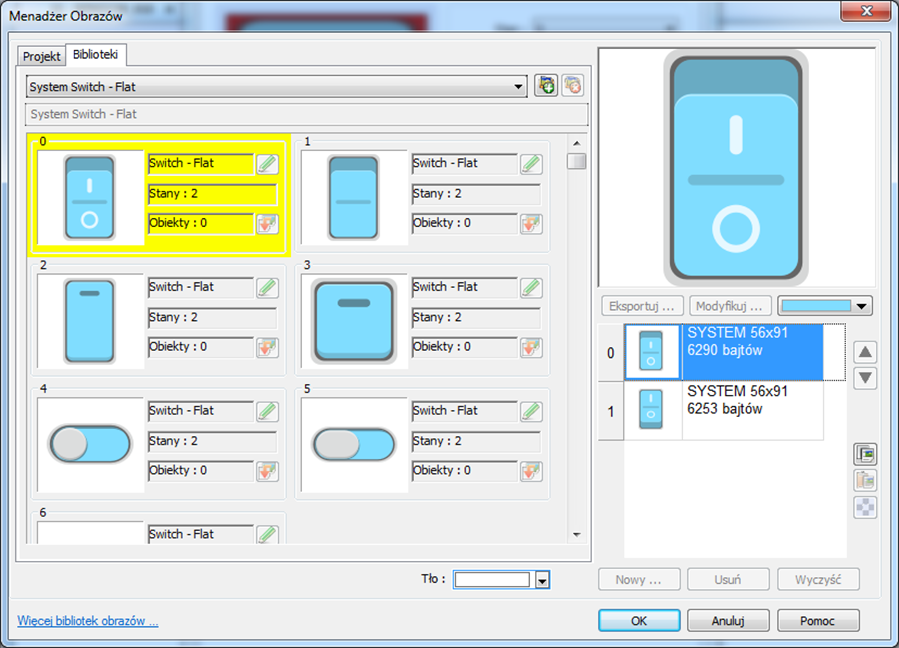This screenshot has width=899, height=648.
Task: Select the image 3 square switch thumbnail
Action: tap(354, 322)
